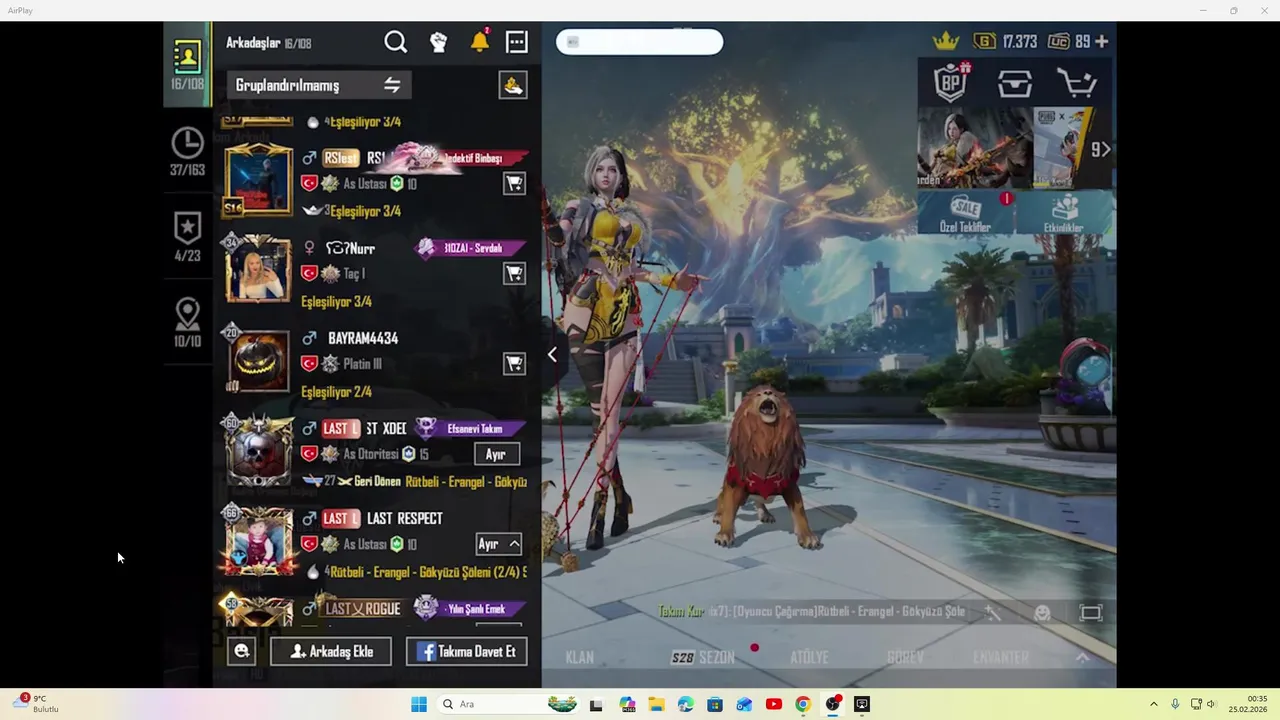This screenshot has width=1280, height=720.
Task: Open the crown icon in top bar
Action: [946, 41]
